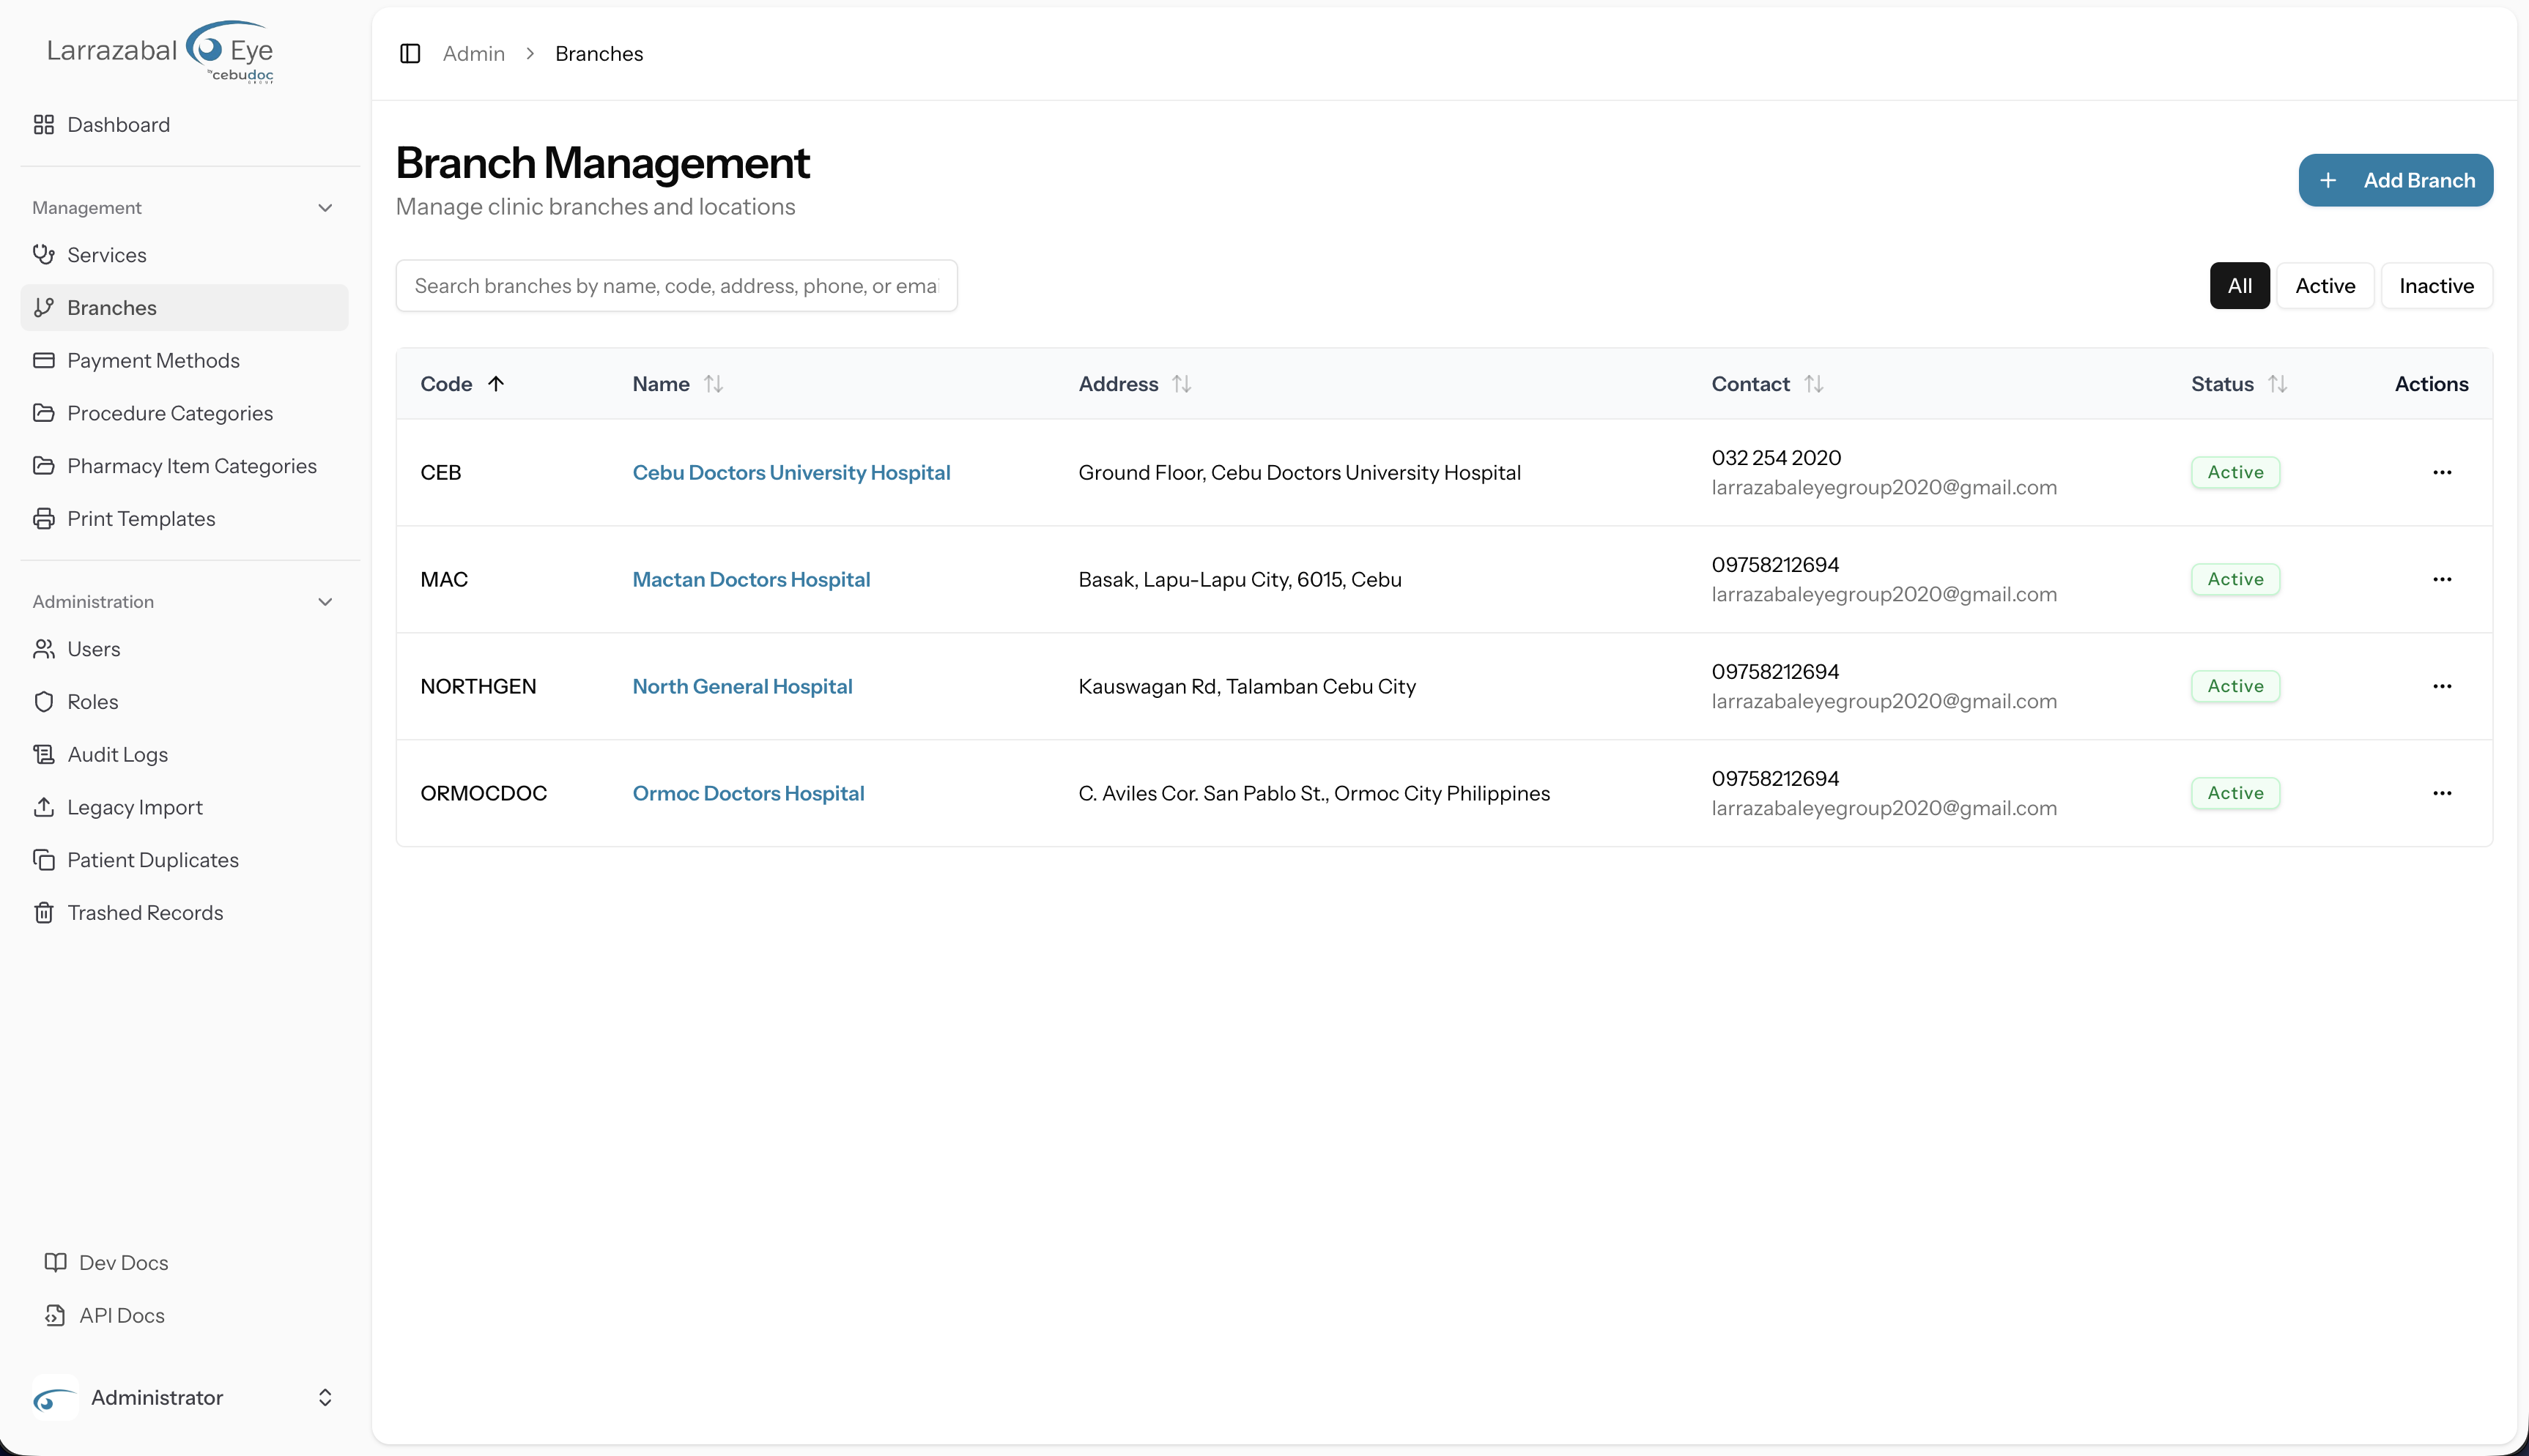
Task: Click the ORMOCDOC code cell
Action: coord(483,793)
